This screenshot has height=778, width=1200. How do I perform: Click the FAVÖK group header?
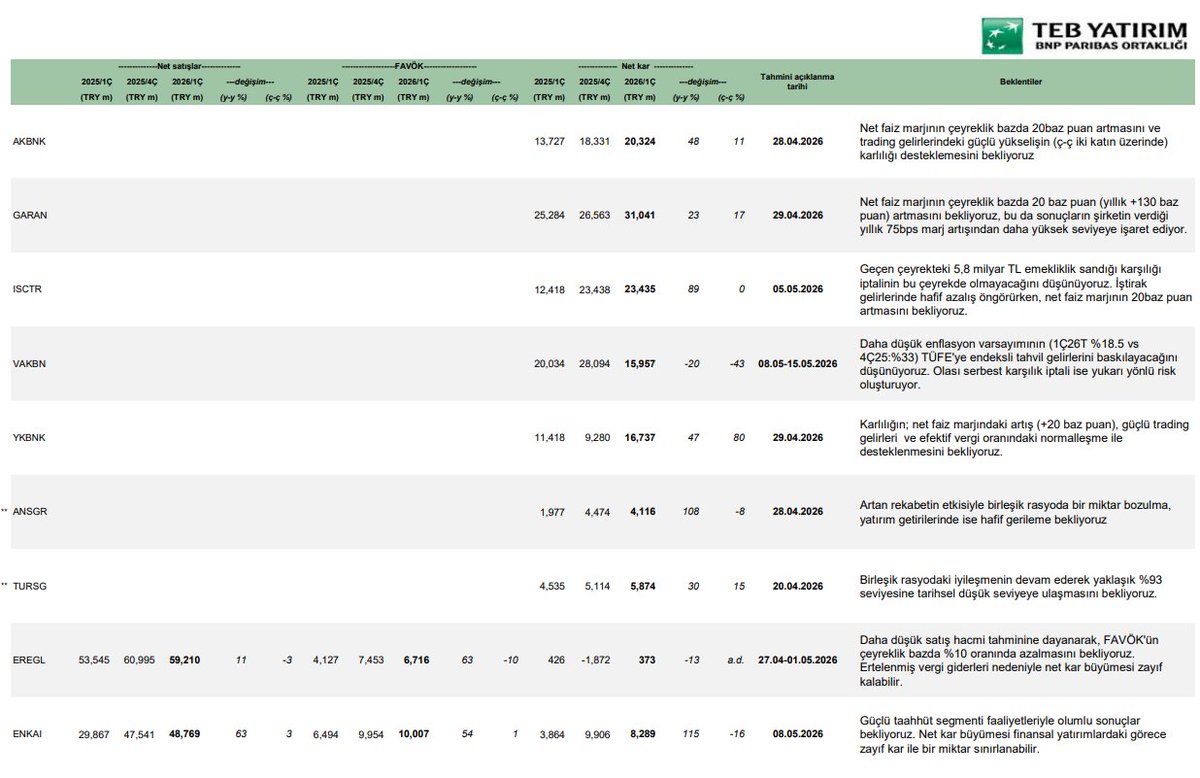click(407, 65)
